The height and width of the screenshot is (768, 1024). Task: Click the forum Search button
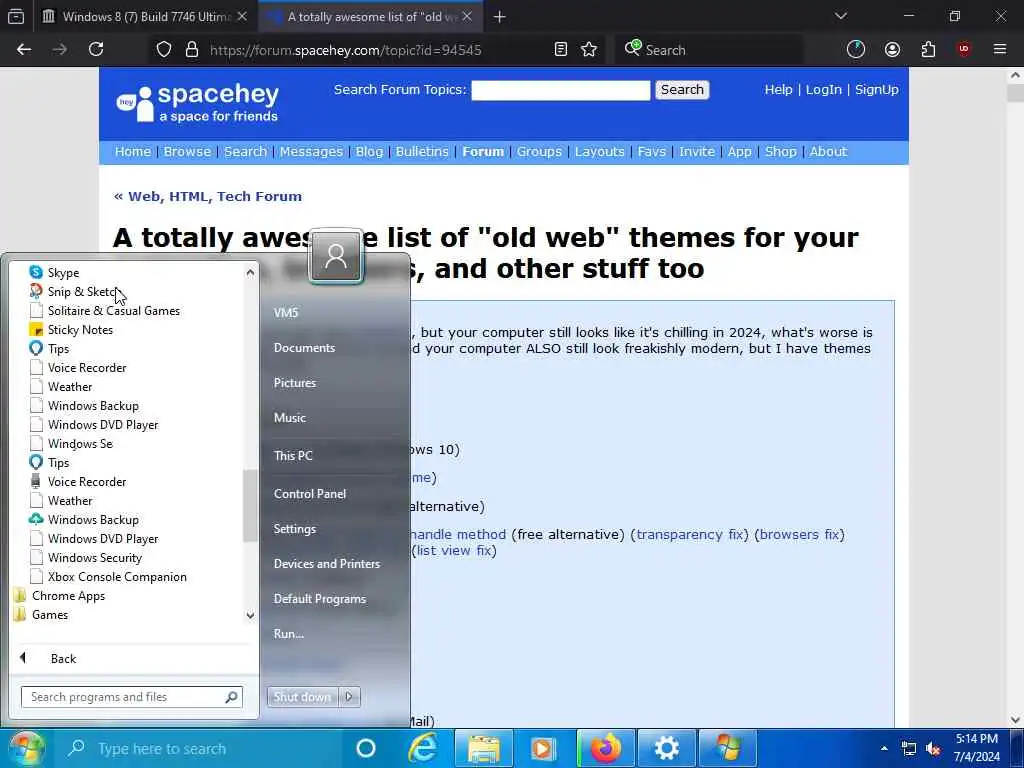coord(682,89)
